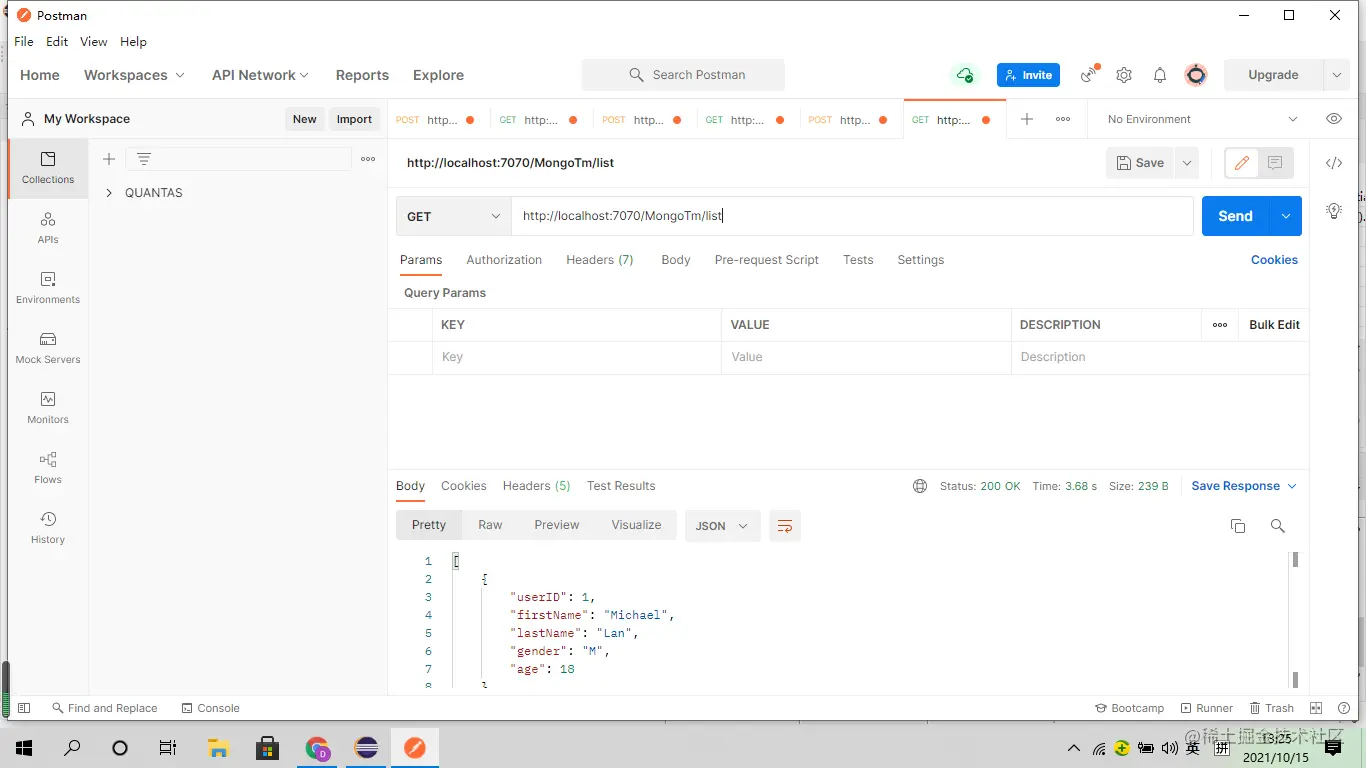
Task: Create new collection with plus icon
Action: [109, 159]
